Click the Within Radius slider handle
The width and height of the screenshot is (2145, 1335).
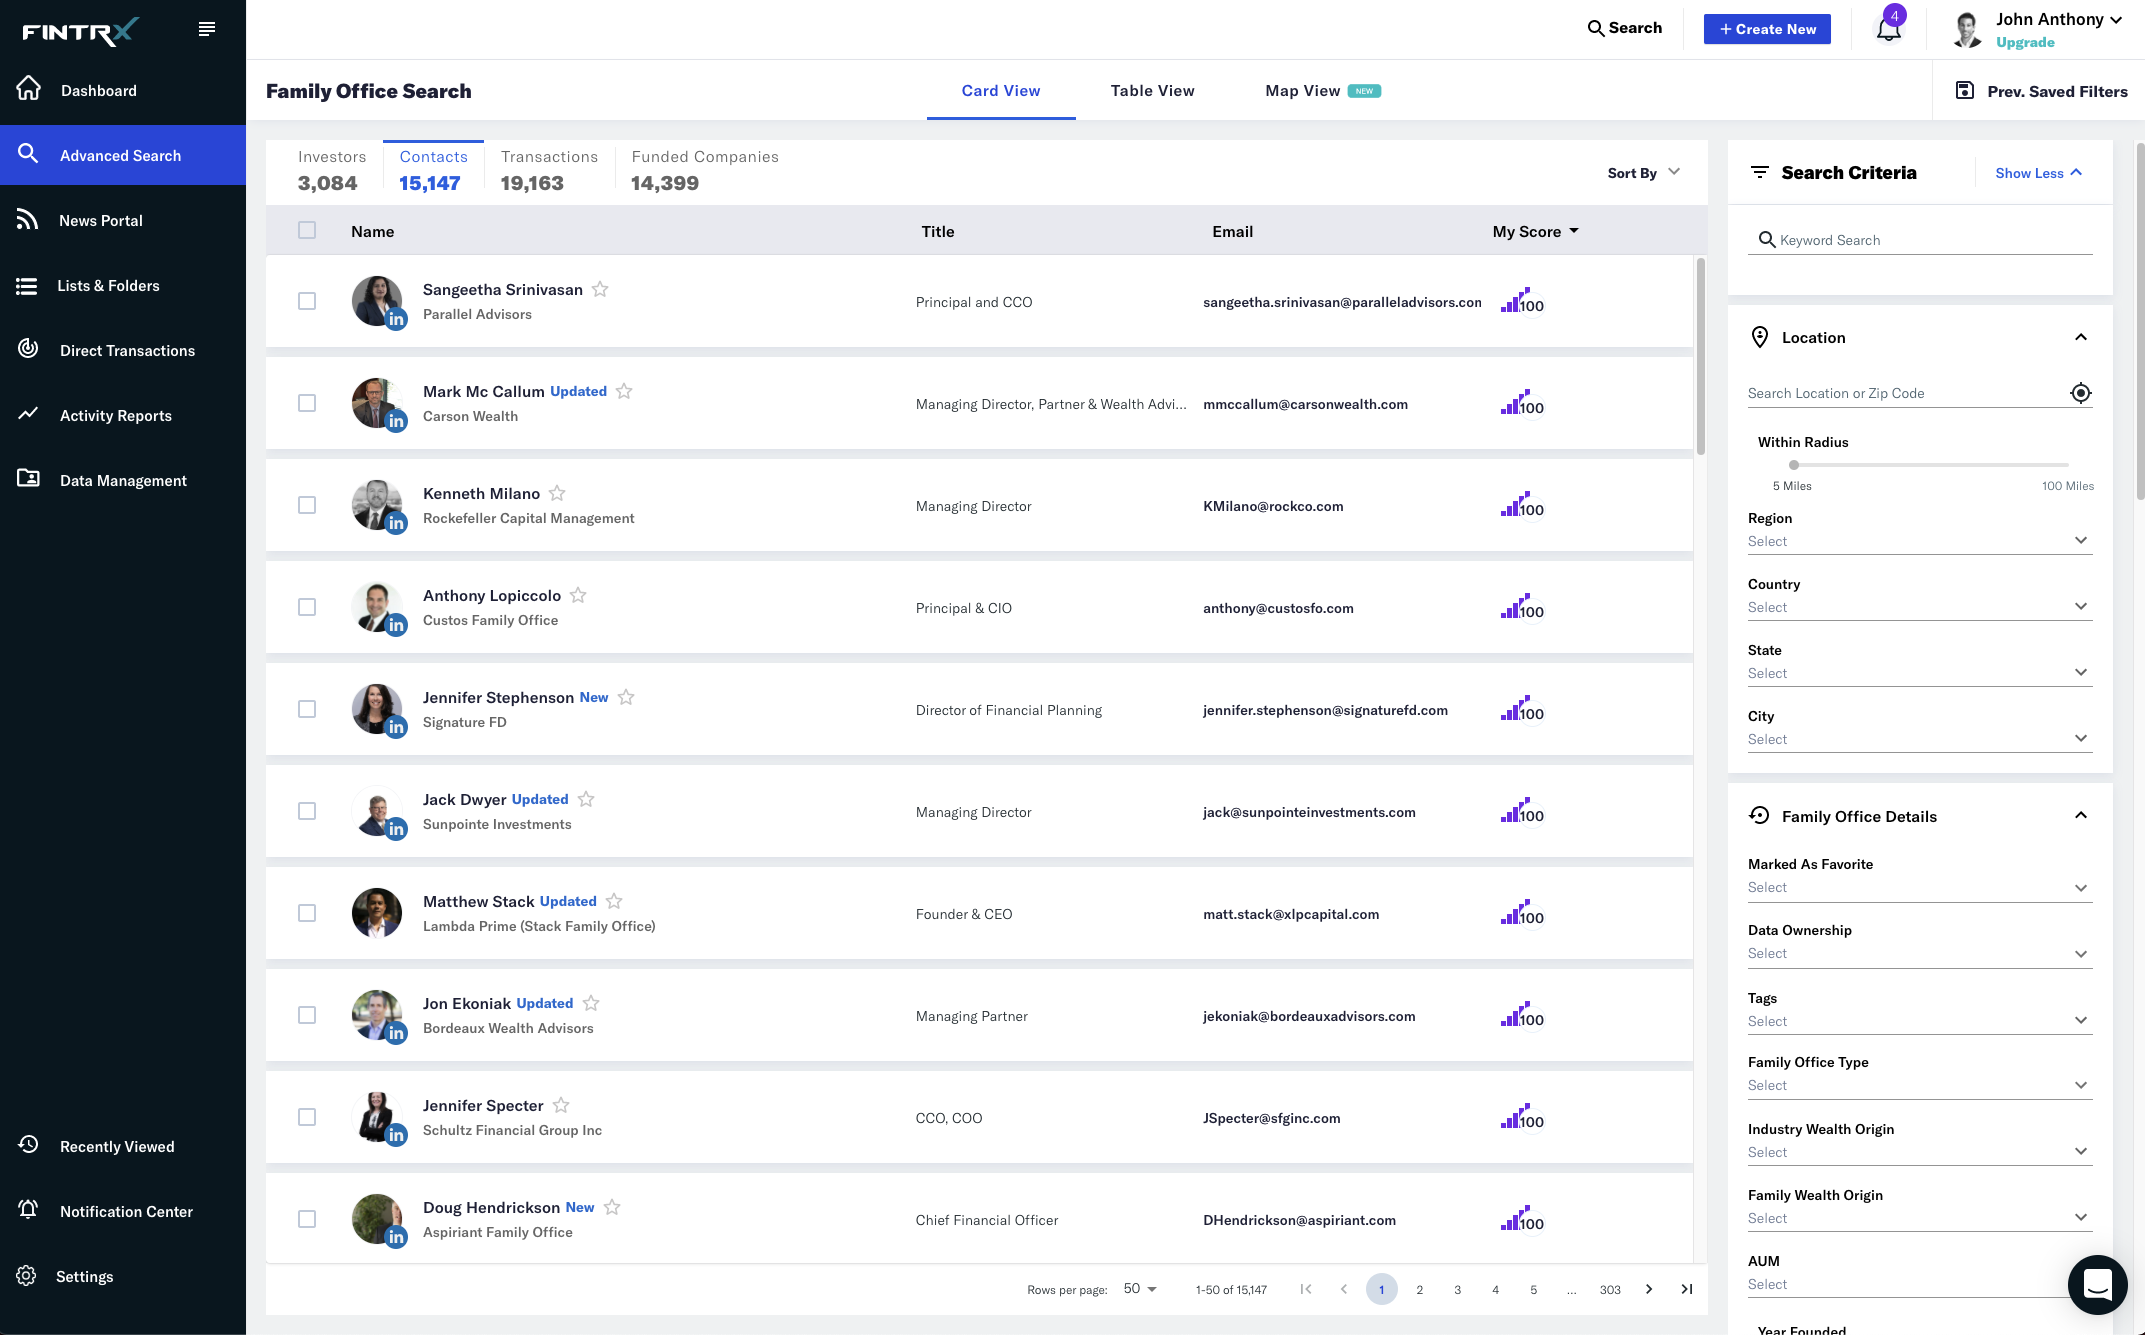(1794, 465)
